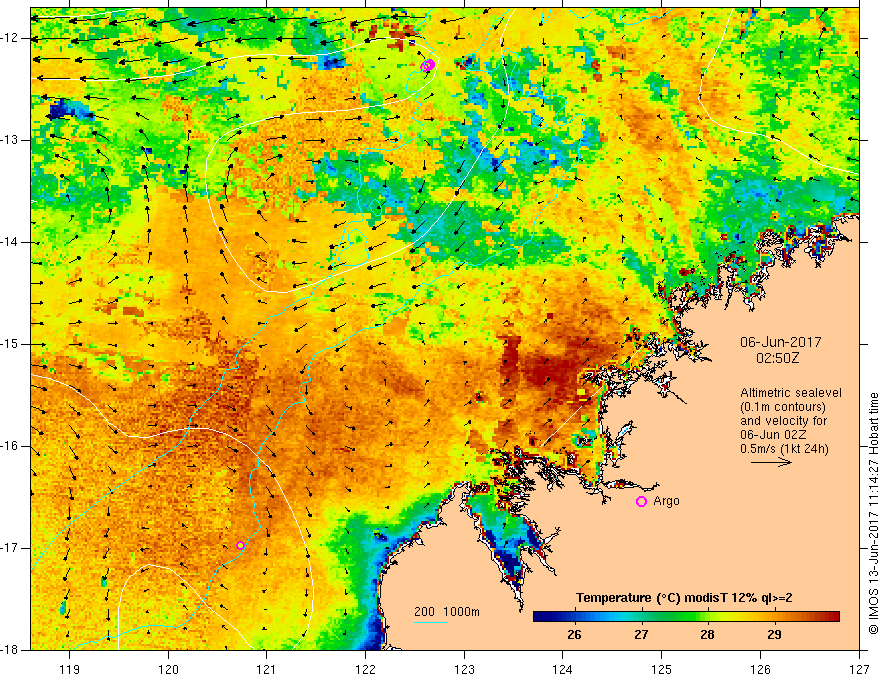The image size is (880, 680).
Task: Click the cyan 200 1000m isobath legend line
Action: 430,622
